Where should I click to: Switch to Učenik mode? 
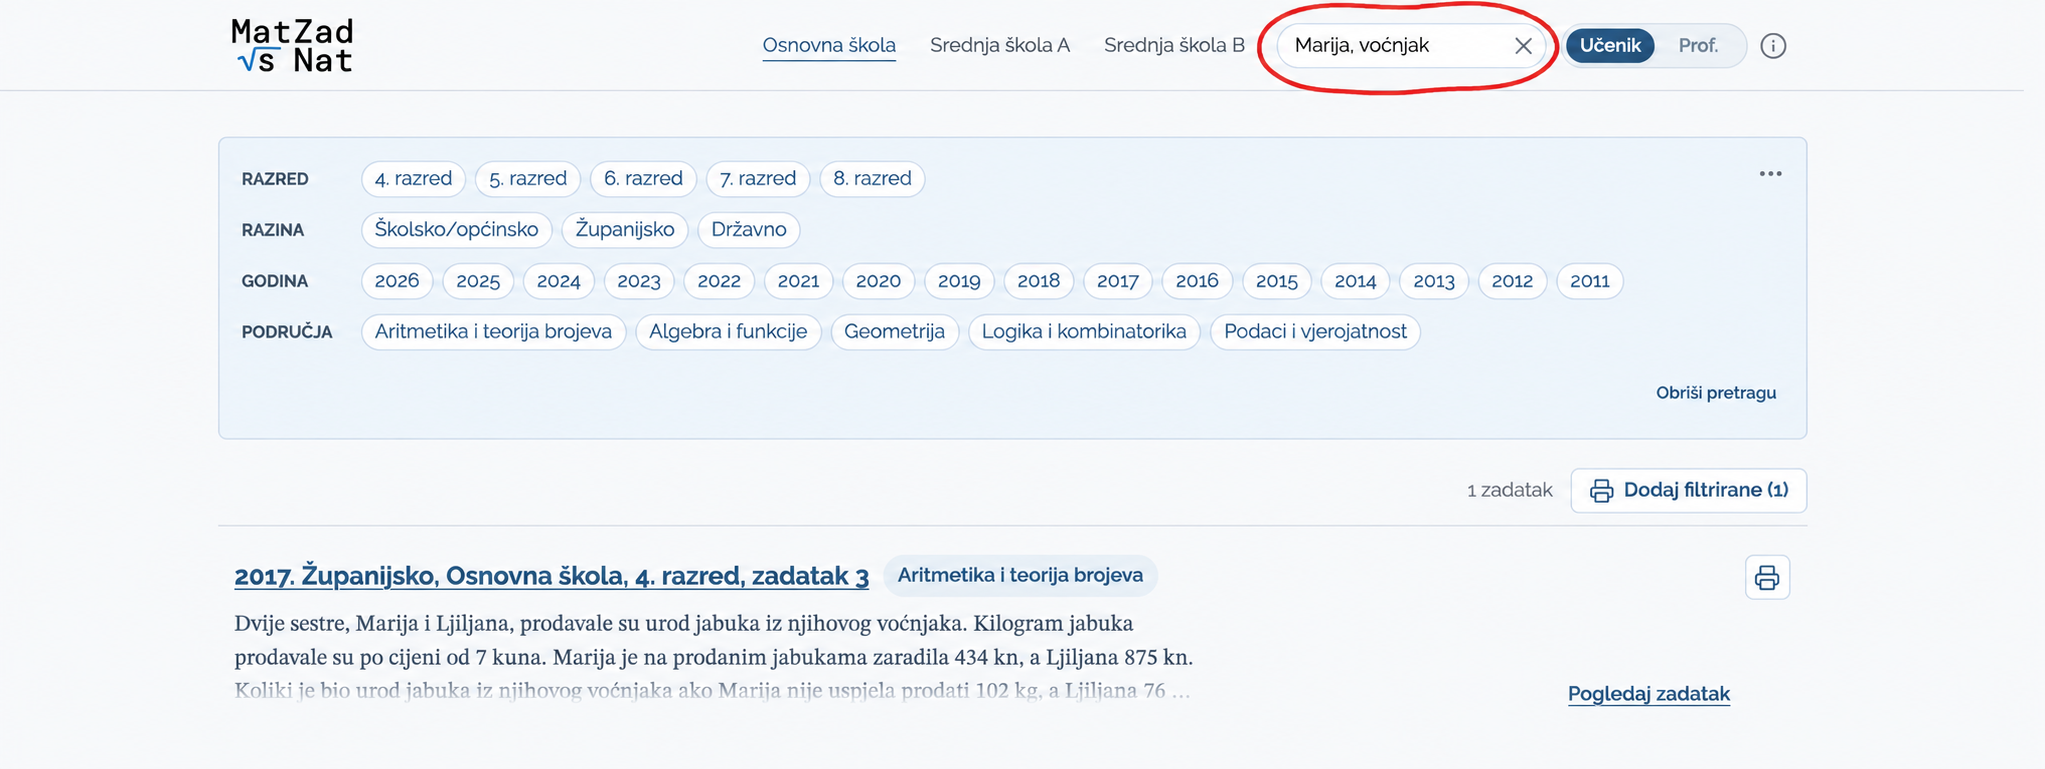(x=1610, y=46)
